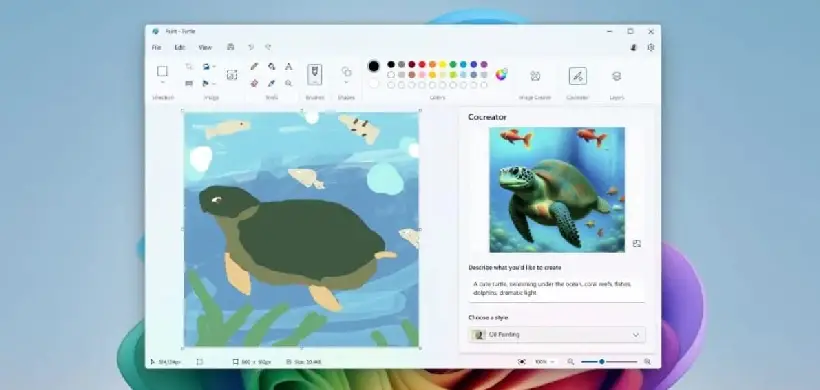820x390 pixels.
Task: Select the Pencil tool
Action: (254, 66)
